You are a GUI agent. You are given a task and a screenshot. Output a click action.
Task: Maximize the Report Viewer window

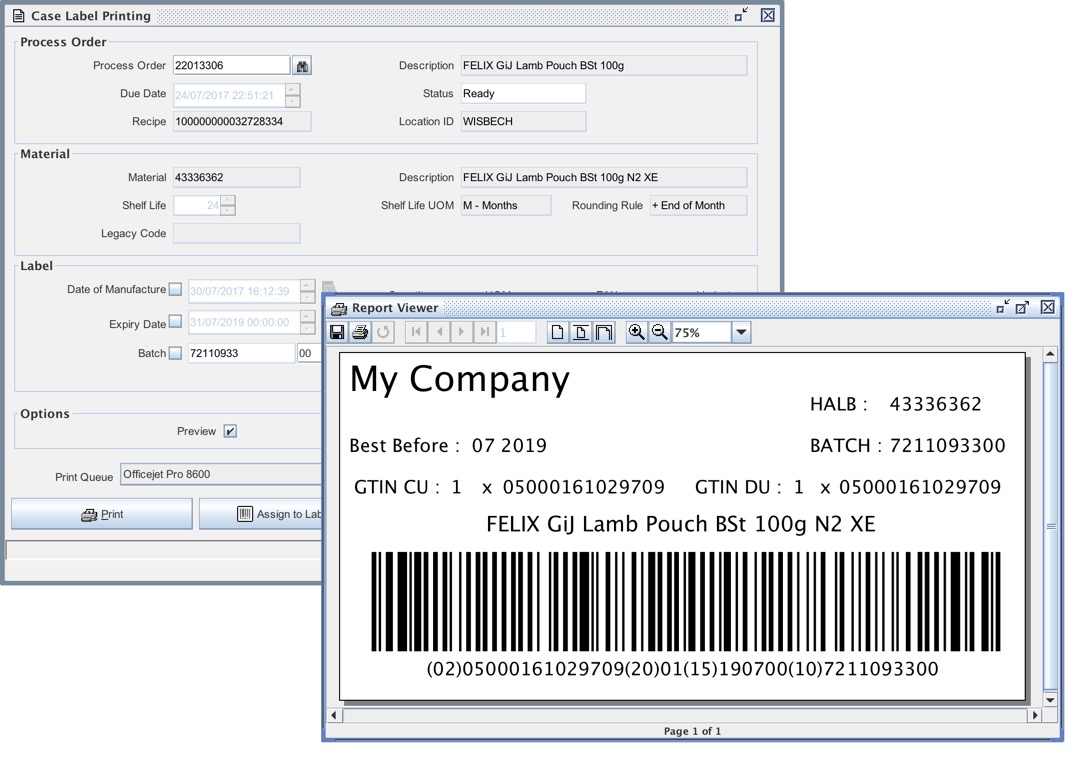coord(1022,308)
